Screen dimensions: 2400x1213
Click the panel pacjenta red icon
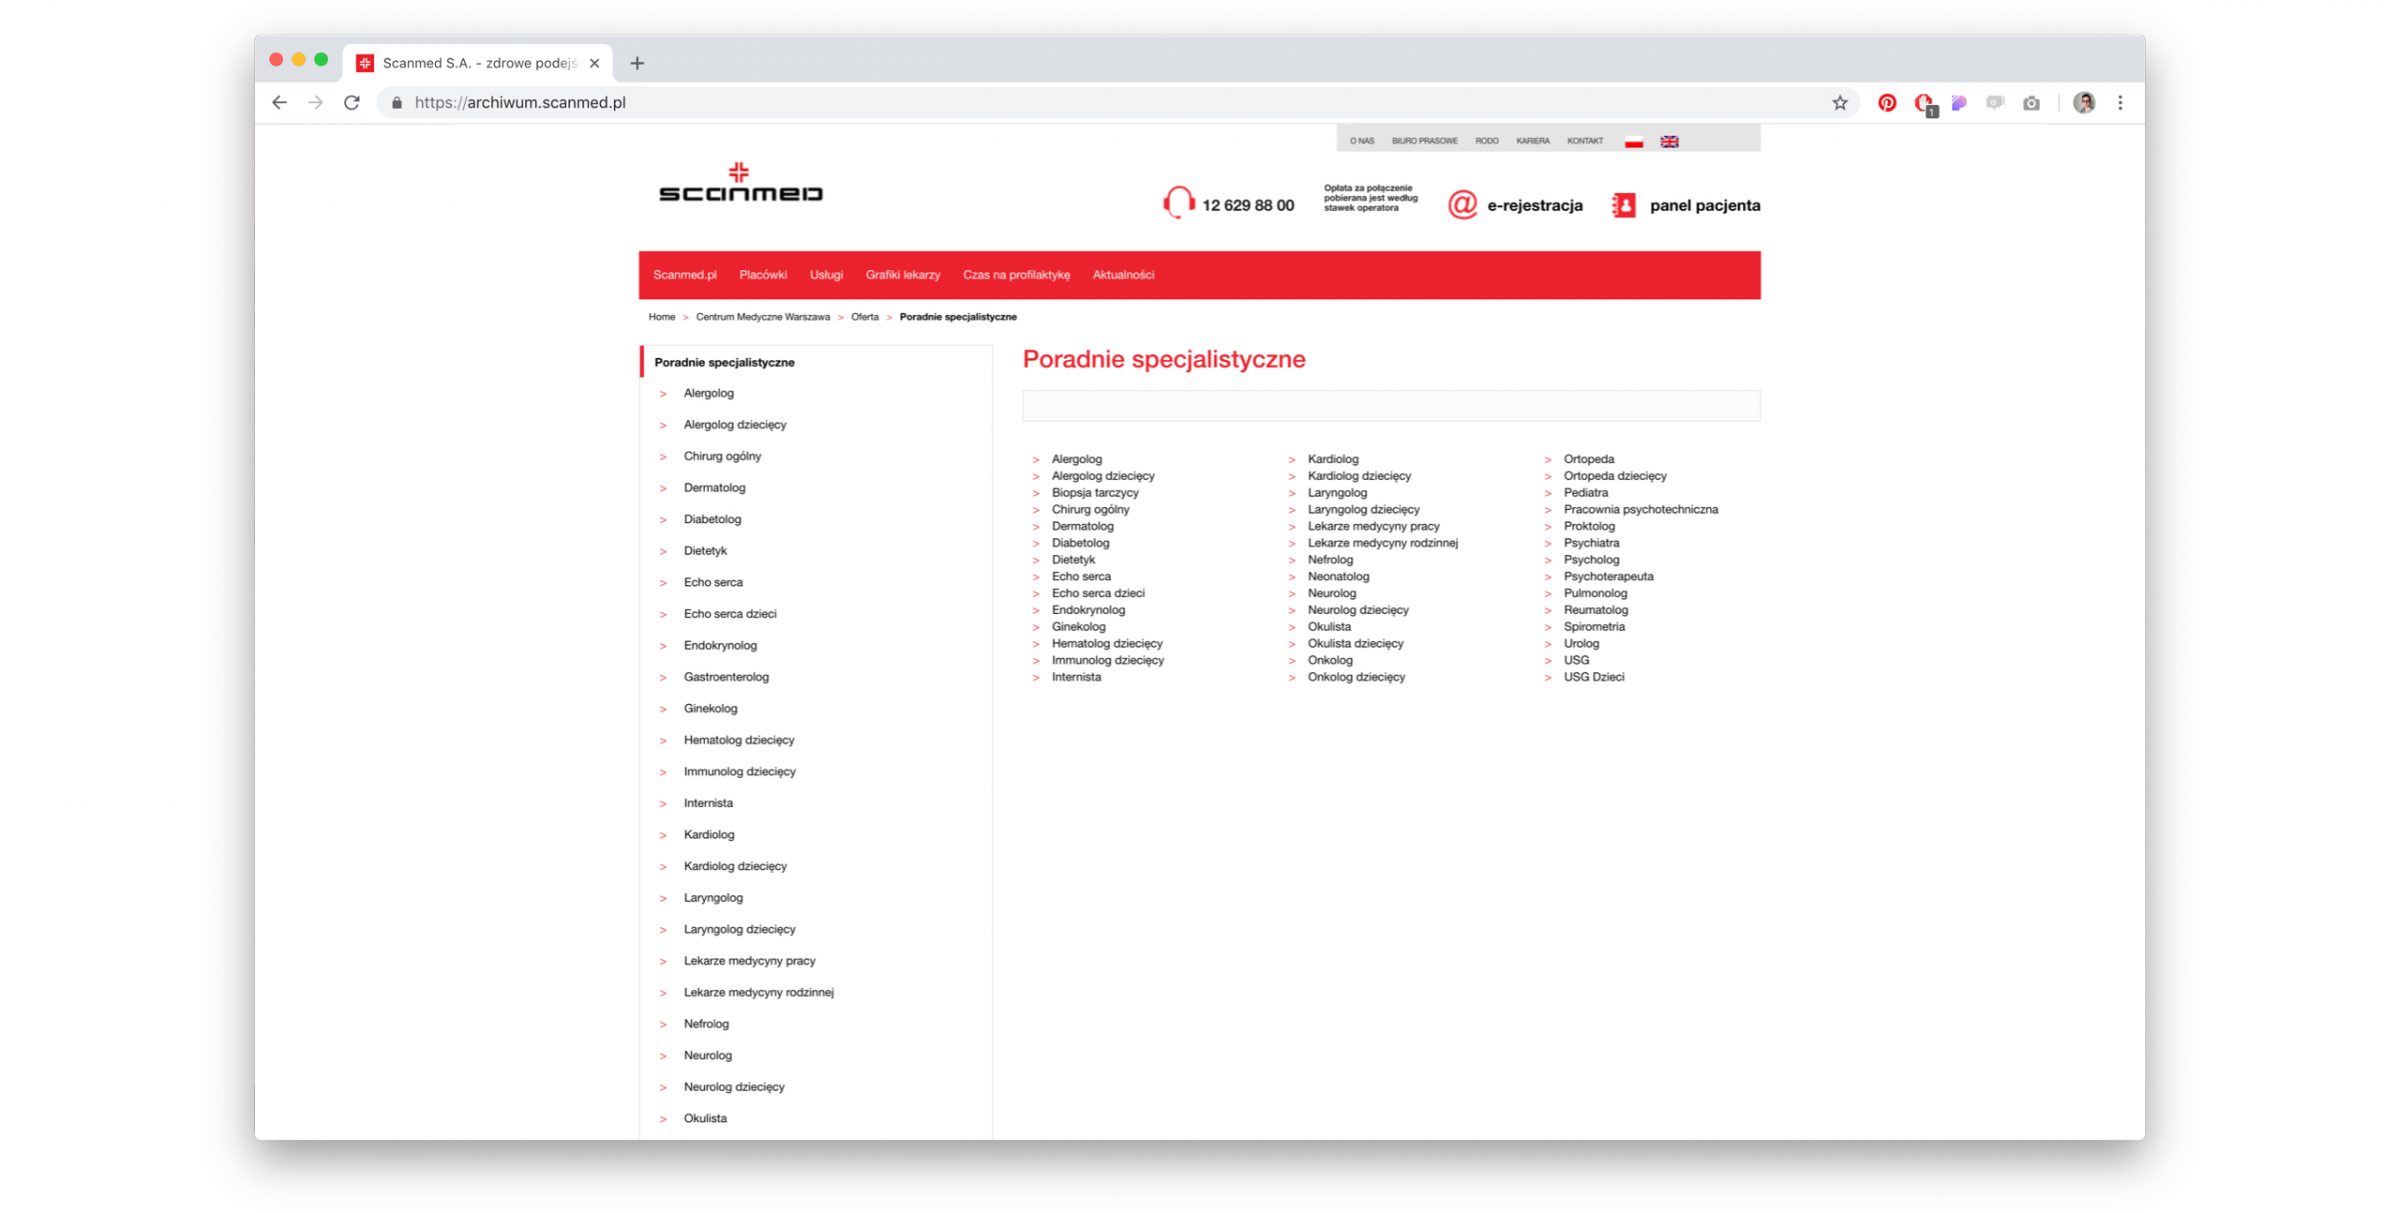(1624, 205)
